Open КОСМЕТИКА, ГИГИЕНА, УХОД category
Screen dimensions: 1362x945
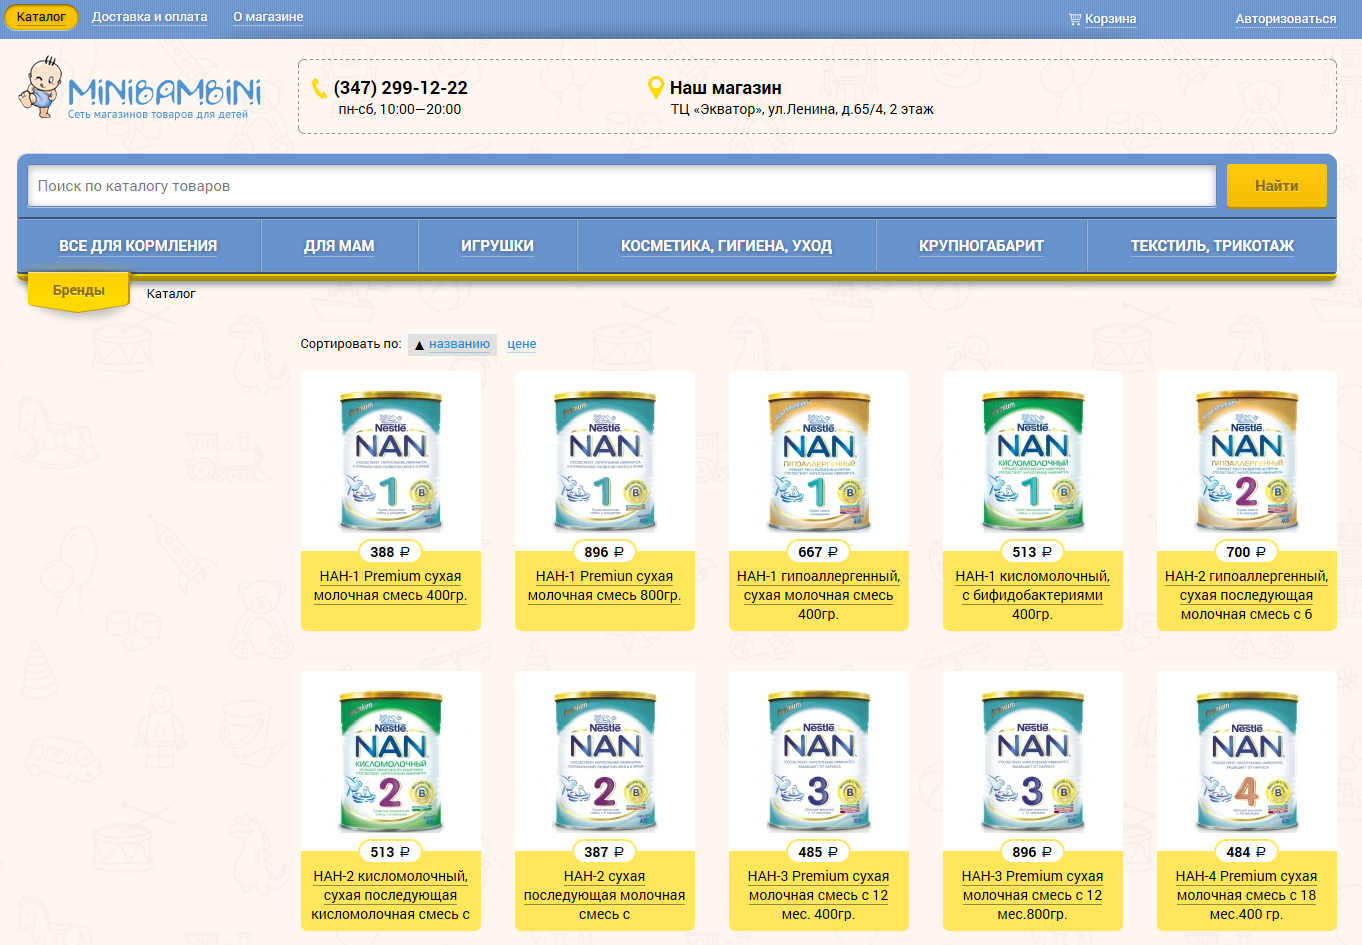pos(726,246)
